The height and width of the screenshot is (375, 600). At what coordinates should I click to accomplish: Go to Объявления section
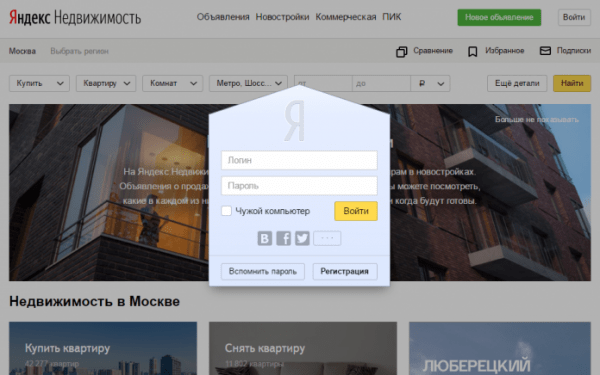point(223,17)
